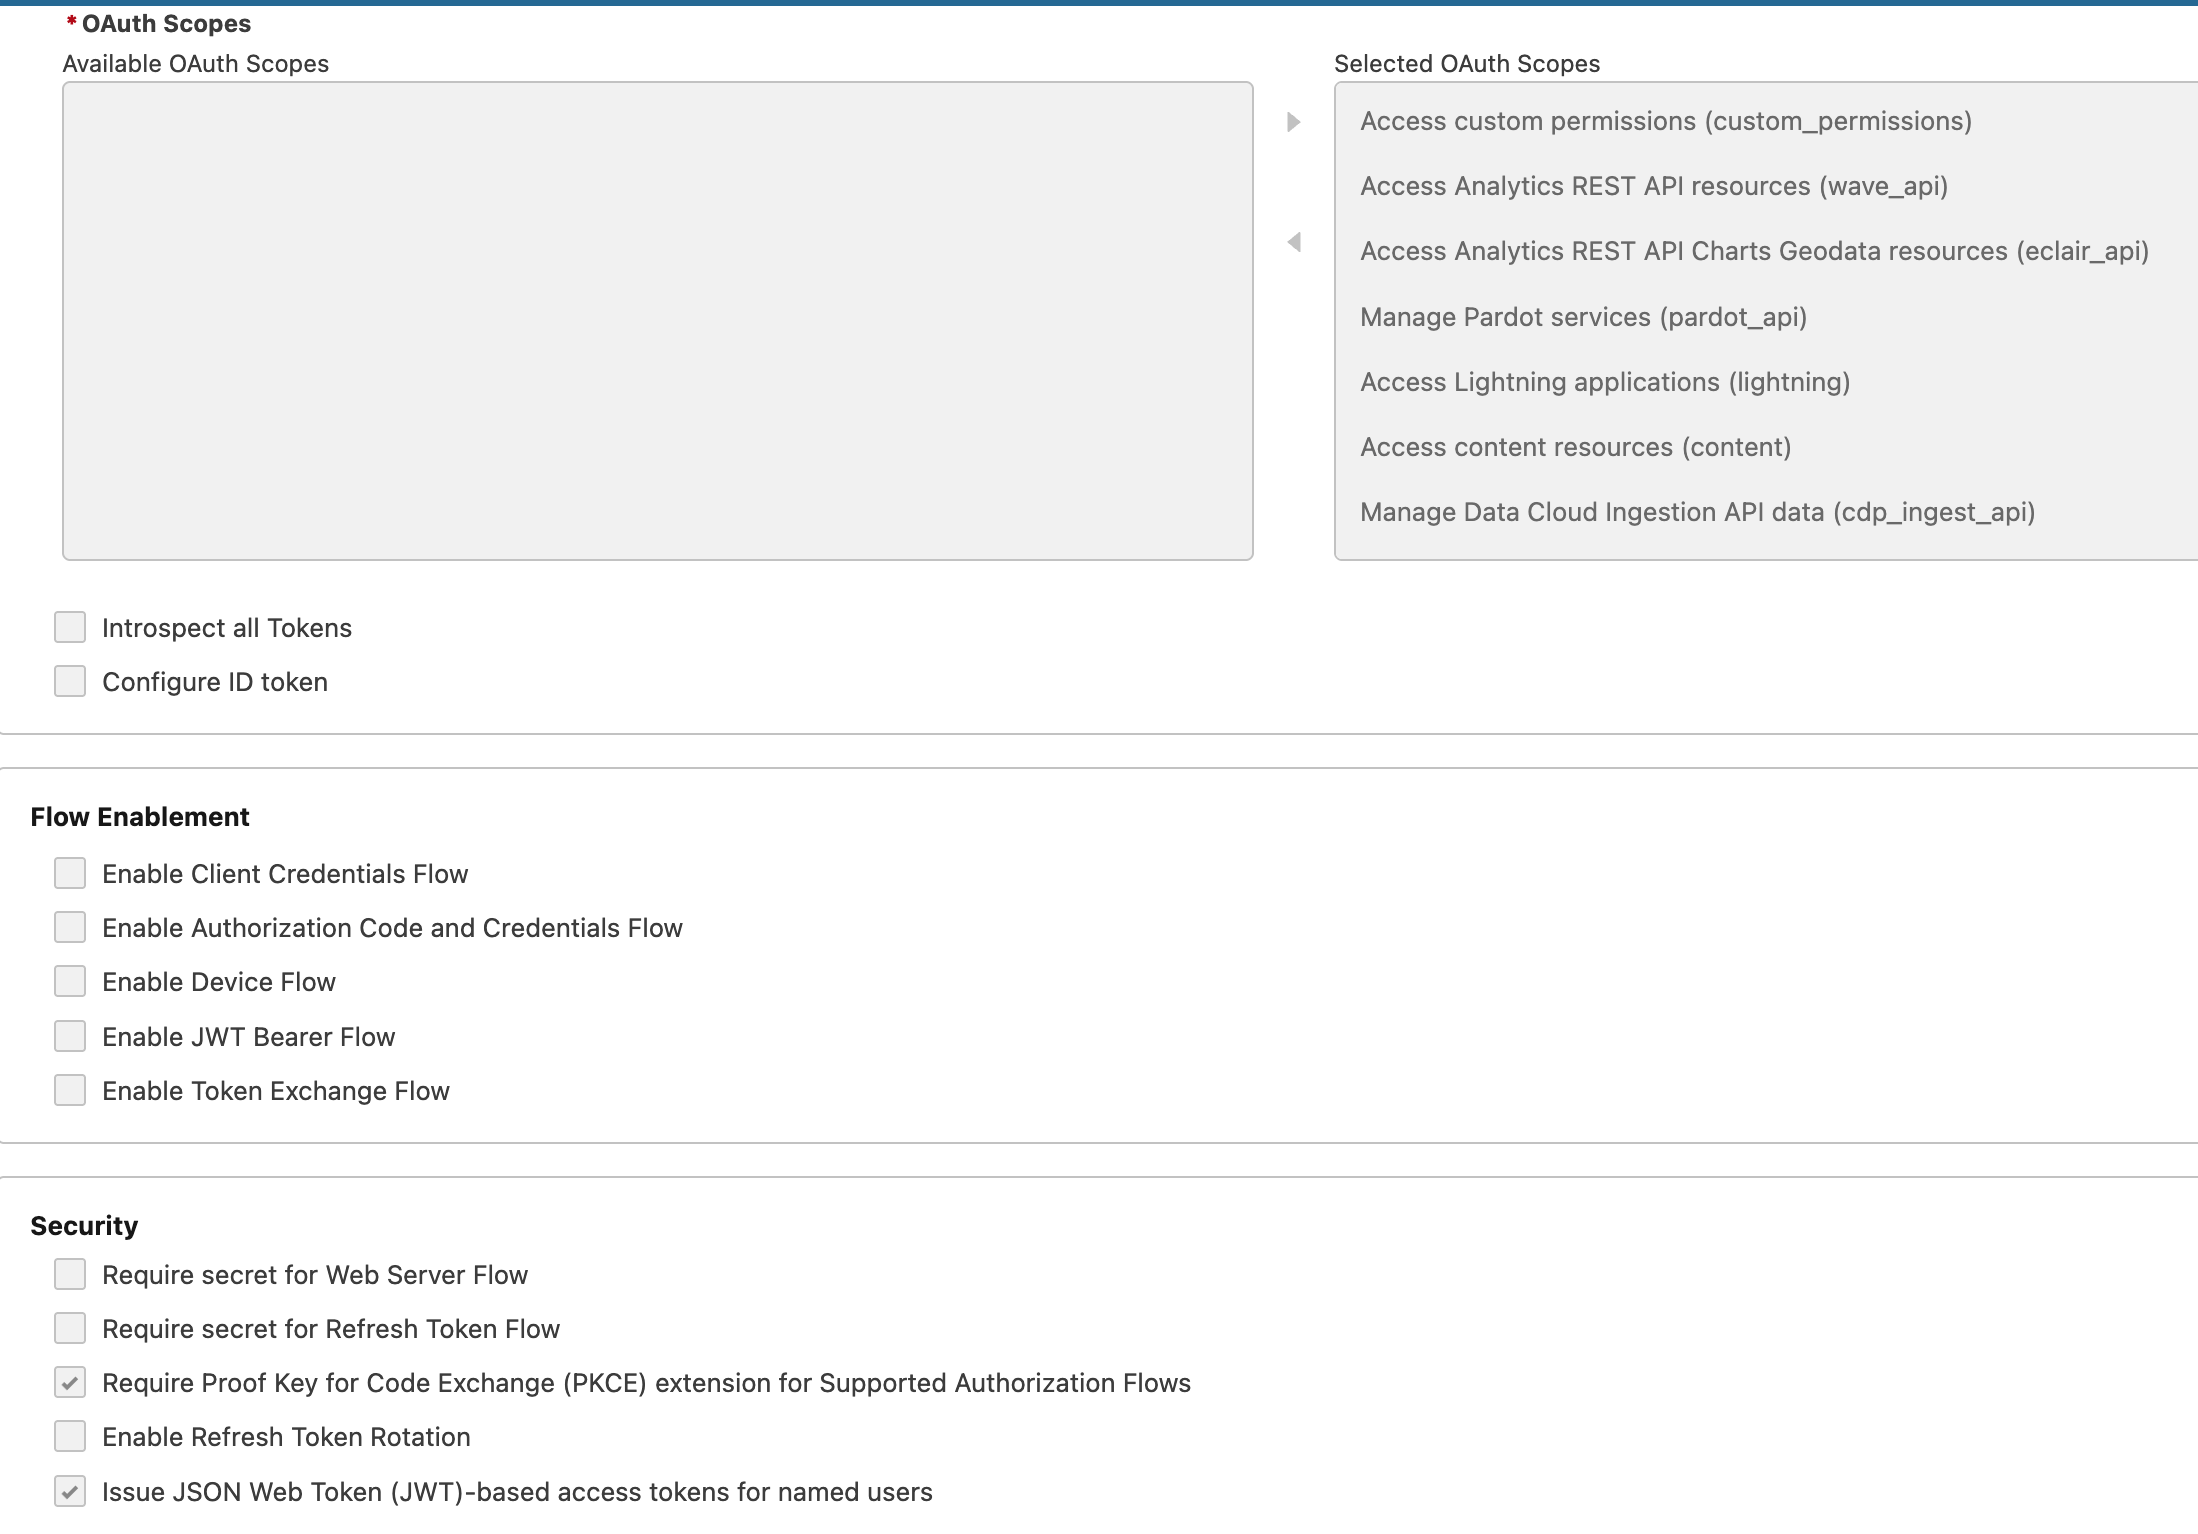Check Configure ID token
Viewport: 2198px width, 1534px height.
pos(69,681)
